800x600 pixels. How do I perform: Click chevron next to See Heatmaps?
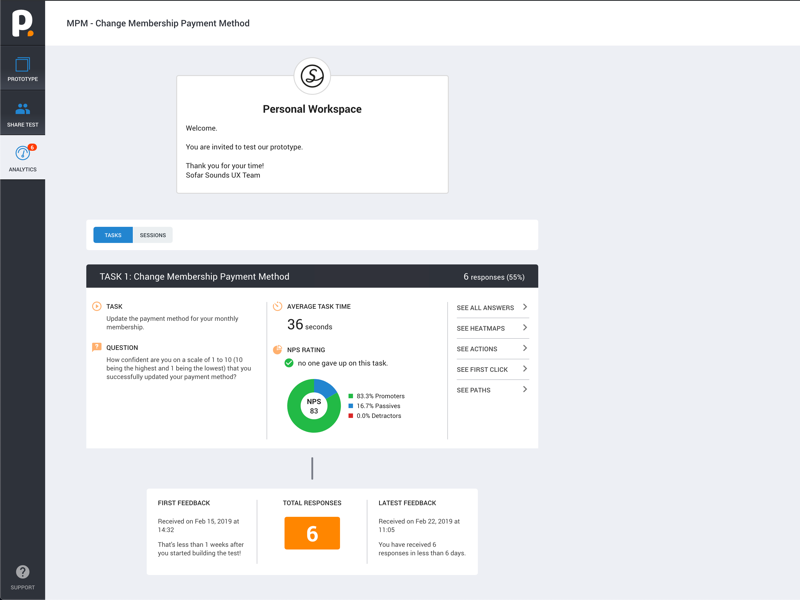click(524, 328)
